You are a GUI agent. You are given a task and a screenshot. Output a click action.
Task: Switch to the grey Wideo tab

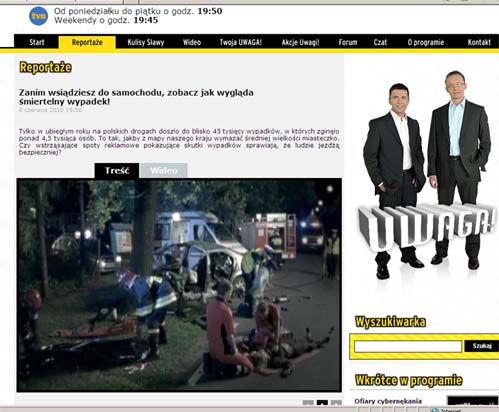[164, 170]
